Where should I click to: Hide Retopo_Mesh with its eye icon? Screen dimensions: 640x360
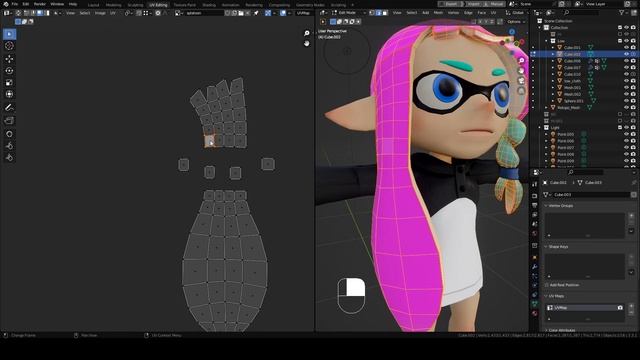click(627, 107)
